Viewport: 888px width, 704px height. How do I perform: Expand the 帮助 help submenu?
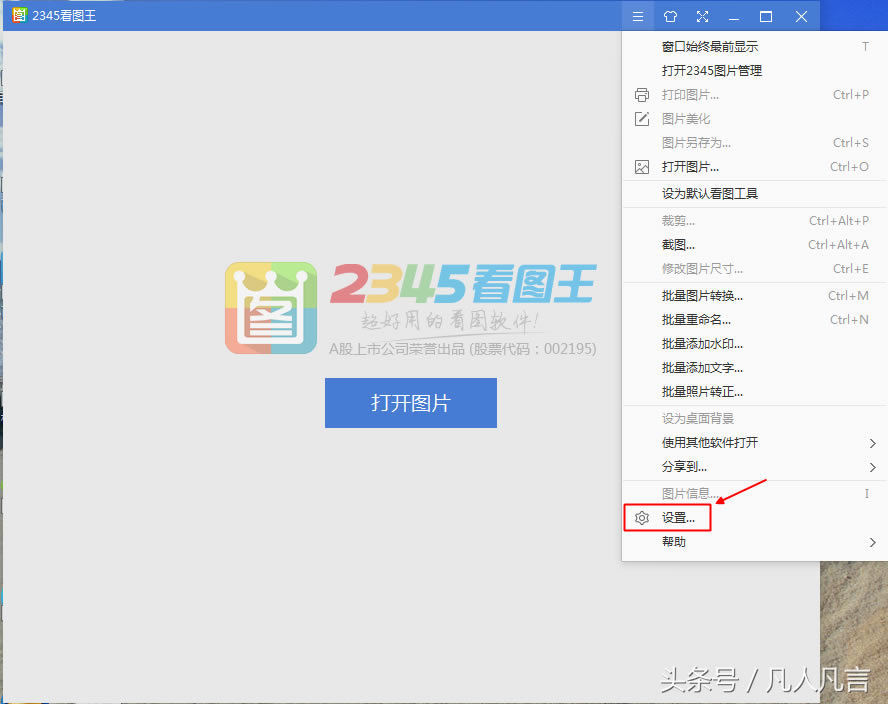click(x=673, y=541)
